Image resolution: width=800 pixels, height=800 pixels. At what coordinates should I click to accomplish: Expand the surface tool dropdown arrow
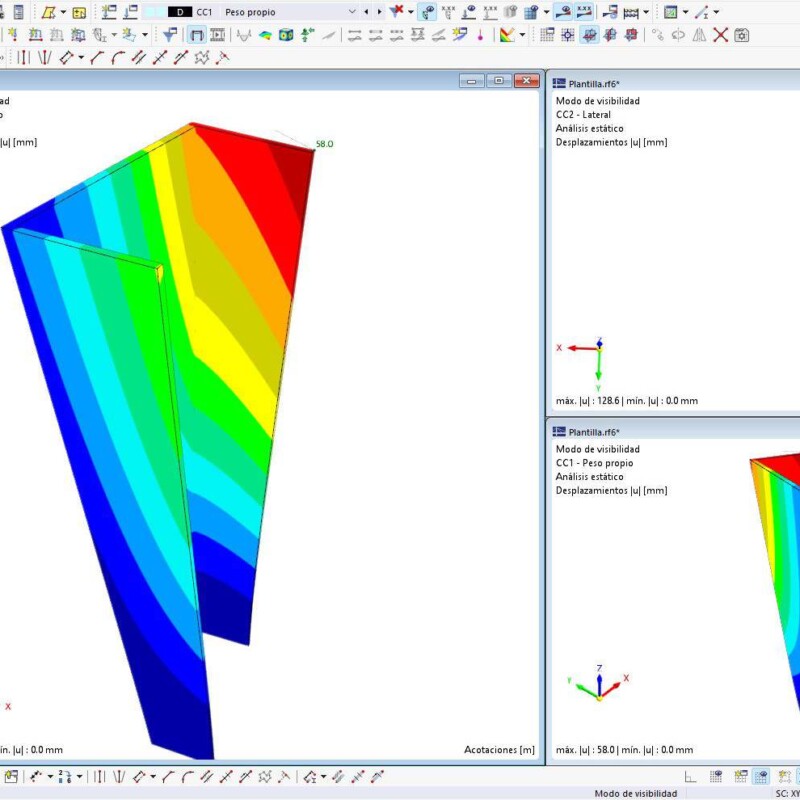63,12
